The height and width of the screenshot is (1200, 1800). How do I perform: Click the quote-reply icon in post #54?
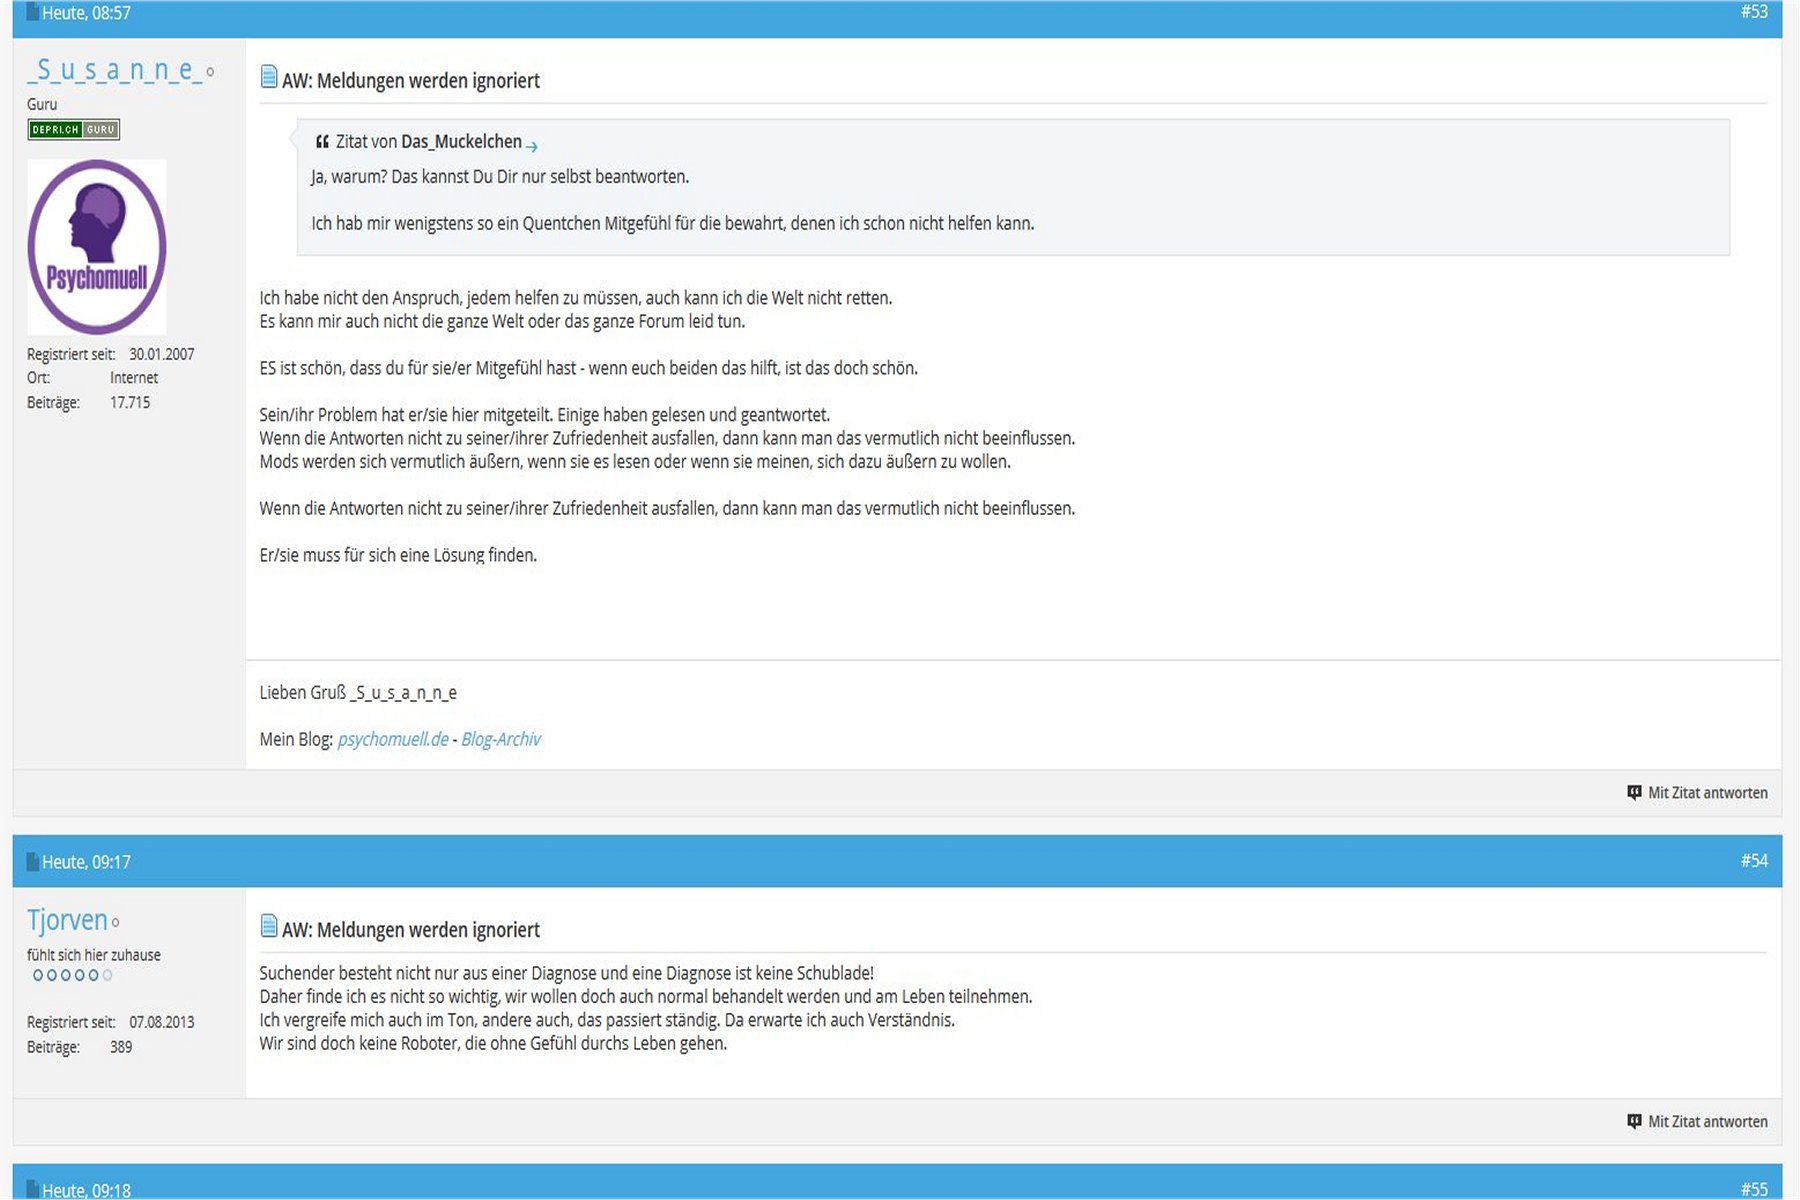pos(1634,1121)
